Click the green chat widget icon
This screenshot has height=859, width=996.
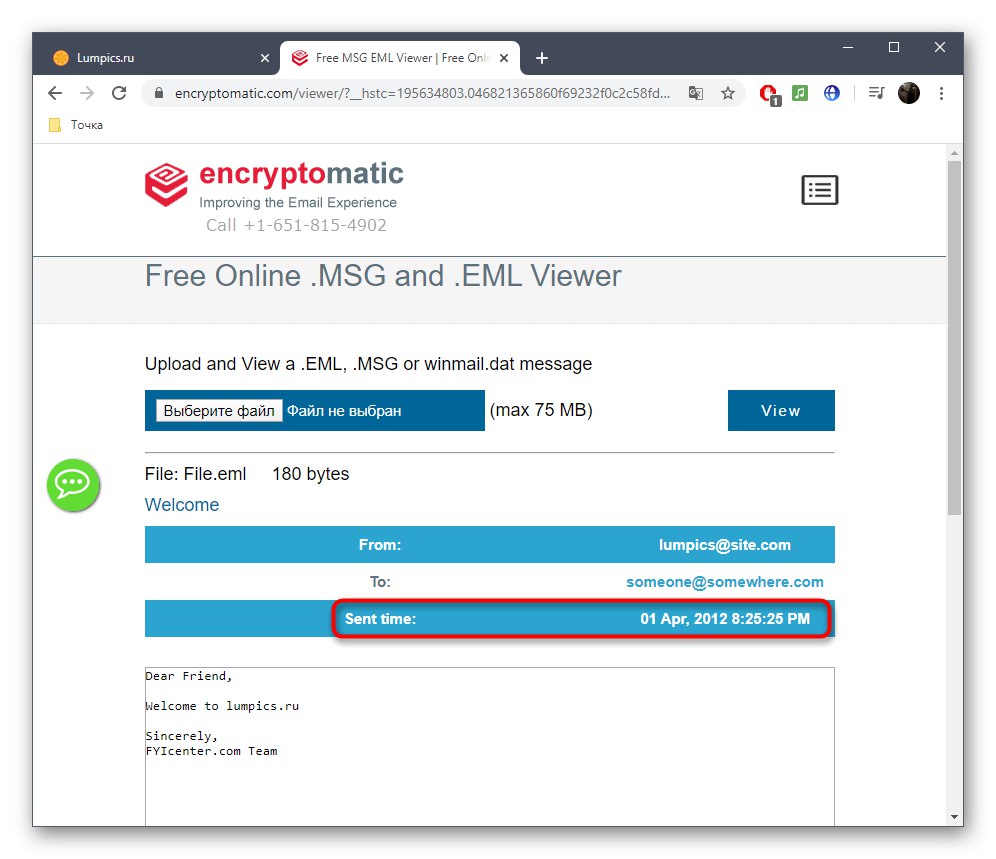[73, 486]
